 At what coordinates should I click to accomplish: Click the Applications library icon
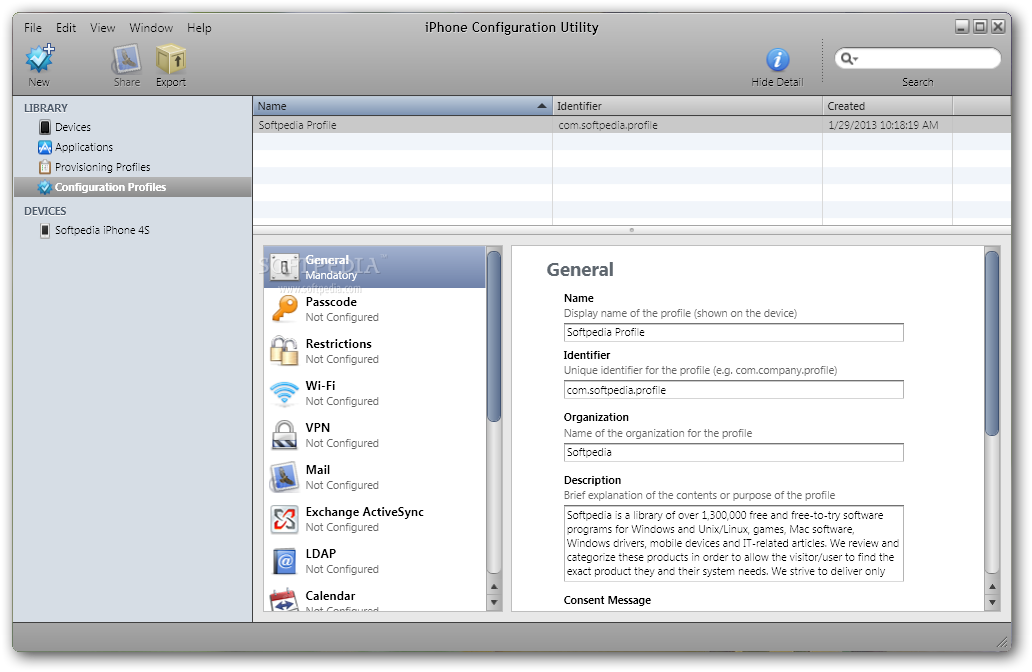[x=45, y=147]
